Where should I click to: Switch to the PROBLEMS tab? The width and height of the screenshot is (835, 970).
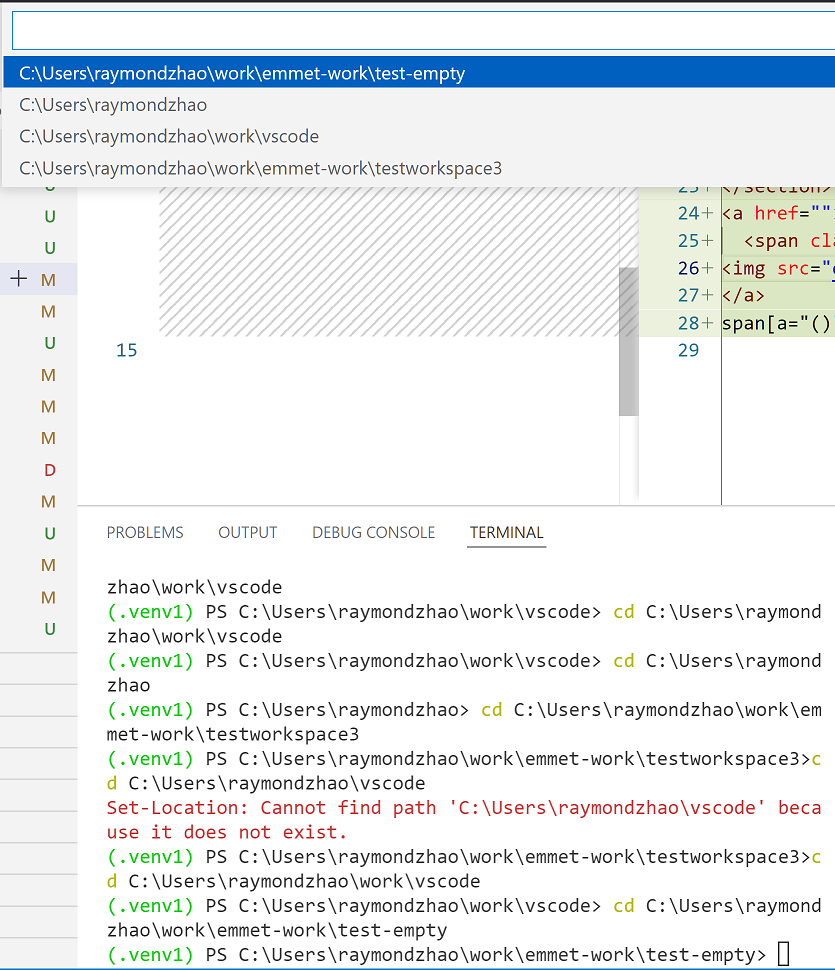click(x=144, y=532)
